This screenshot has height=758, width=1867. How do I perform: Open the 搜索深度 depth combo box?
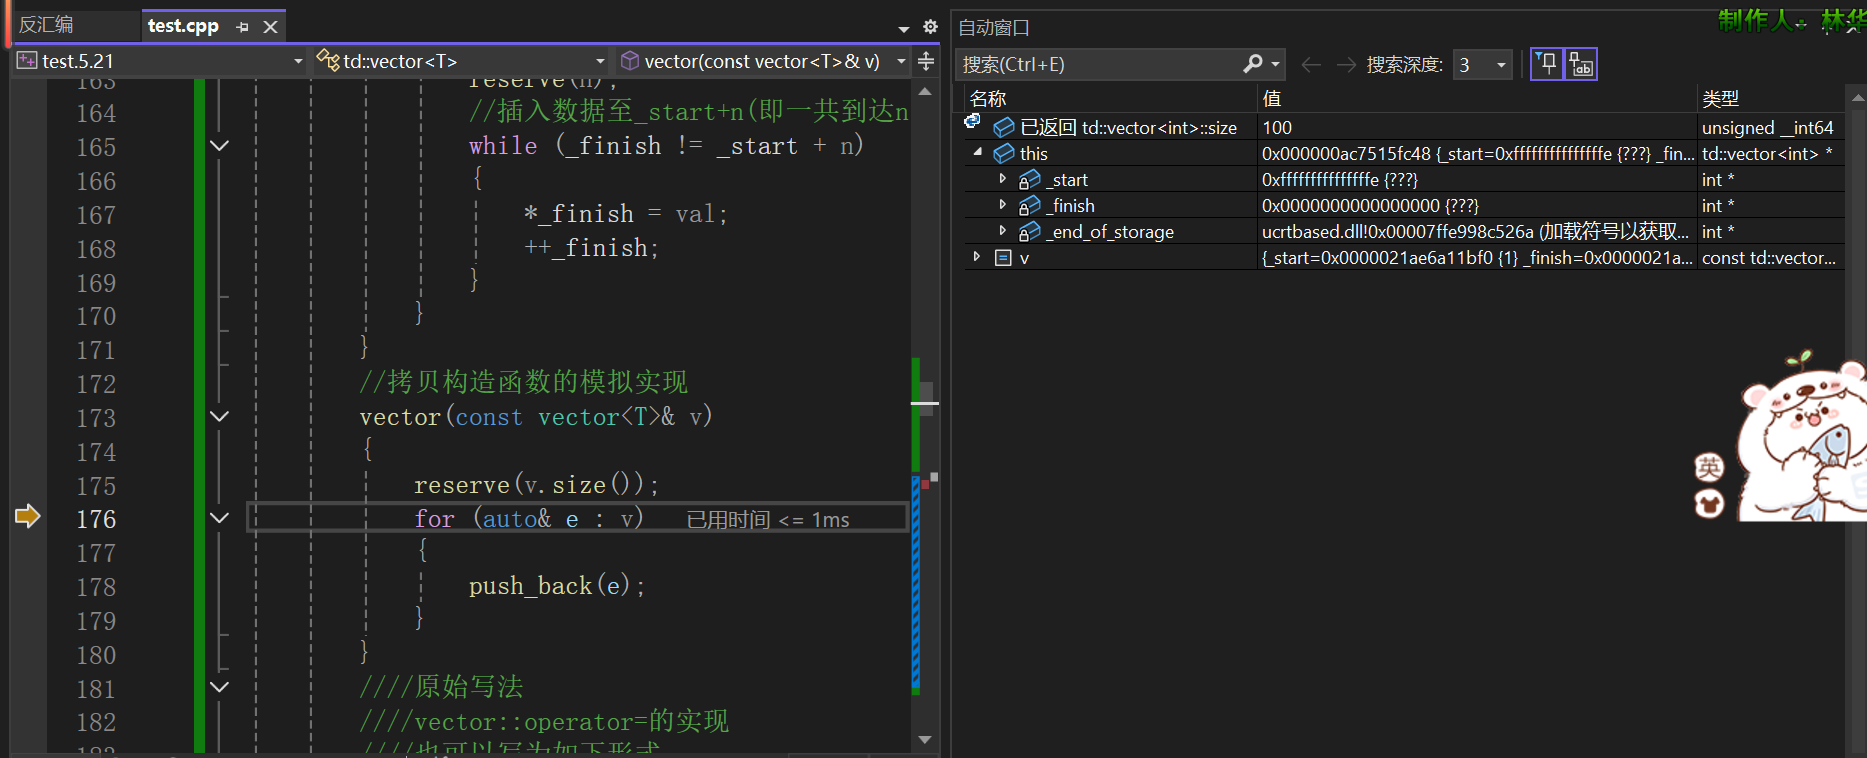point(1482,65)
